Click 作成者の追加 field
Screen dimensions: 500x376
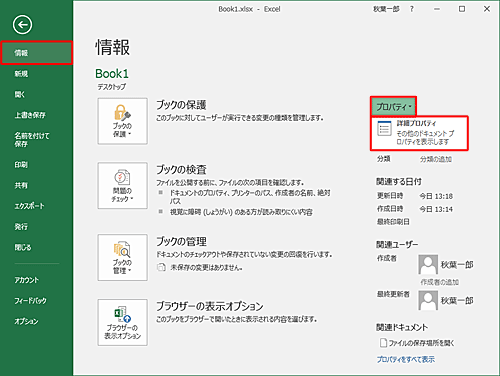pyautogui.click(x=439, y=282)
